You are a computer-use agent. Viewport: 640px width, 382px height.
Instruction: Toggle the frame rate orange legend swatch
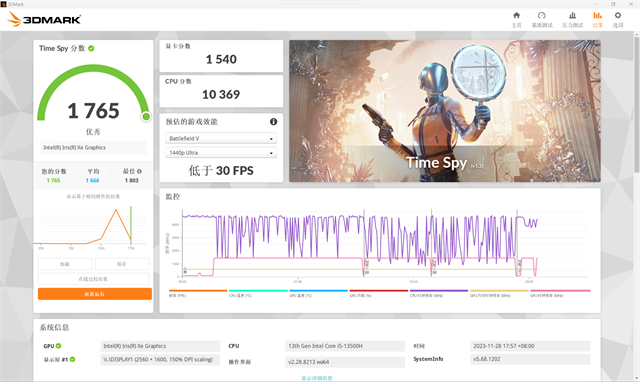198,291
